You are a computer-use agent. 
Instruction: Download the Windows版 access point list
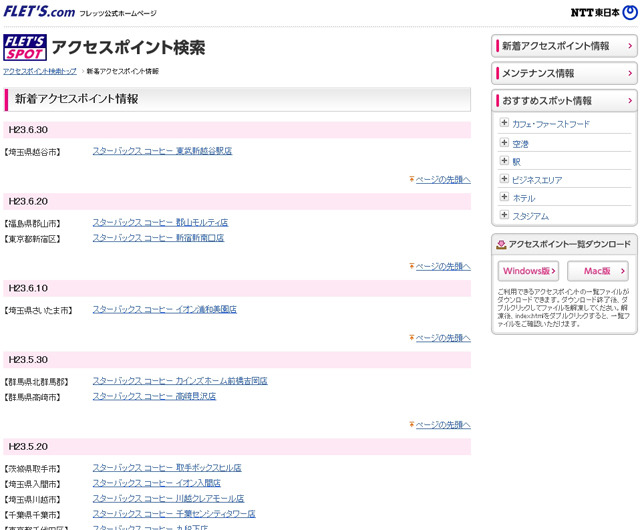click(528, 271)
